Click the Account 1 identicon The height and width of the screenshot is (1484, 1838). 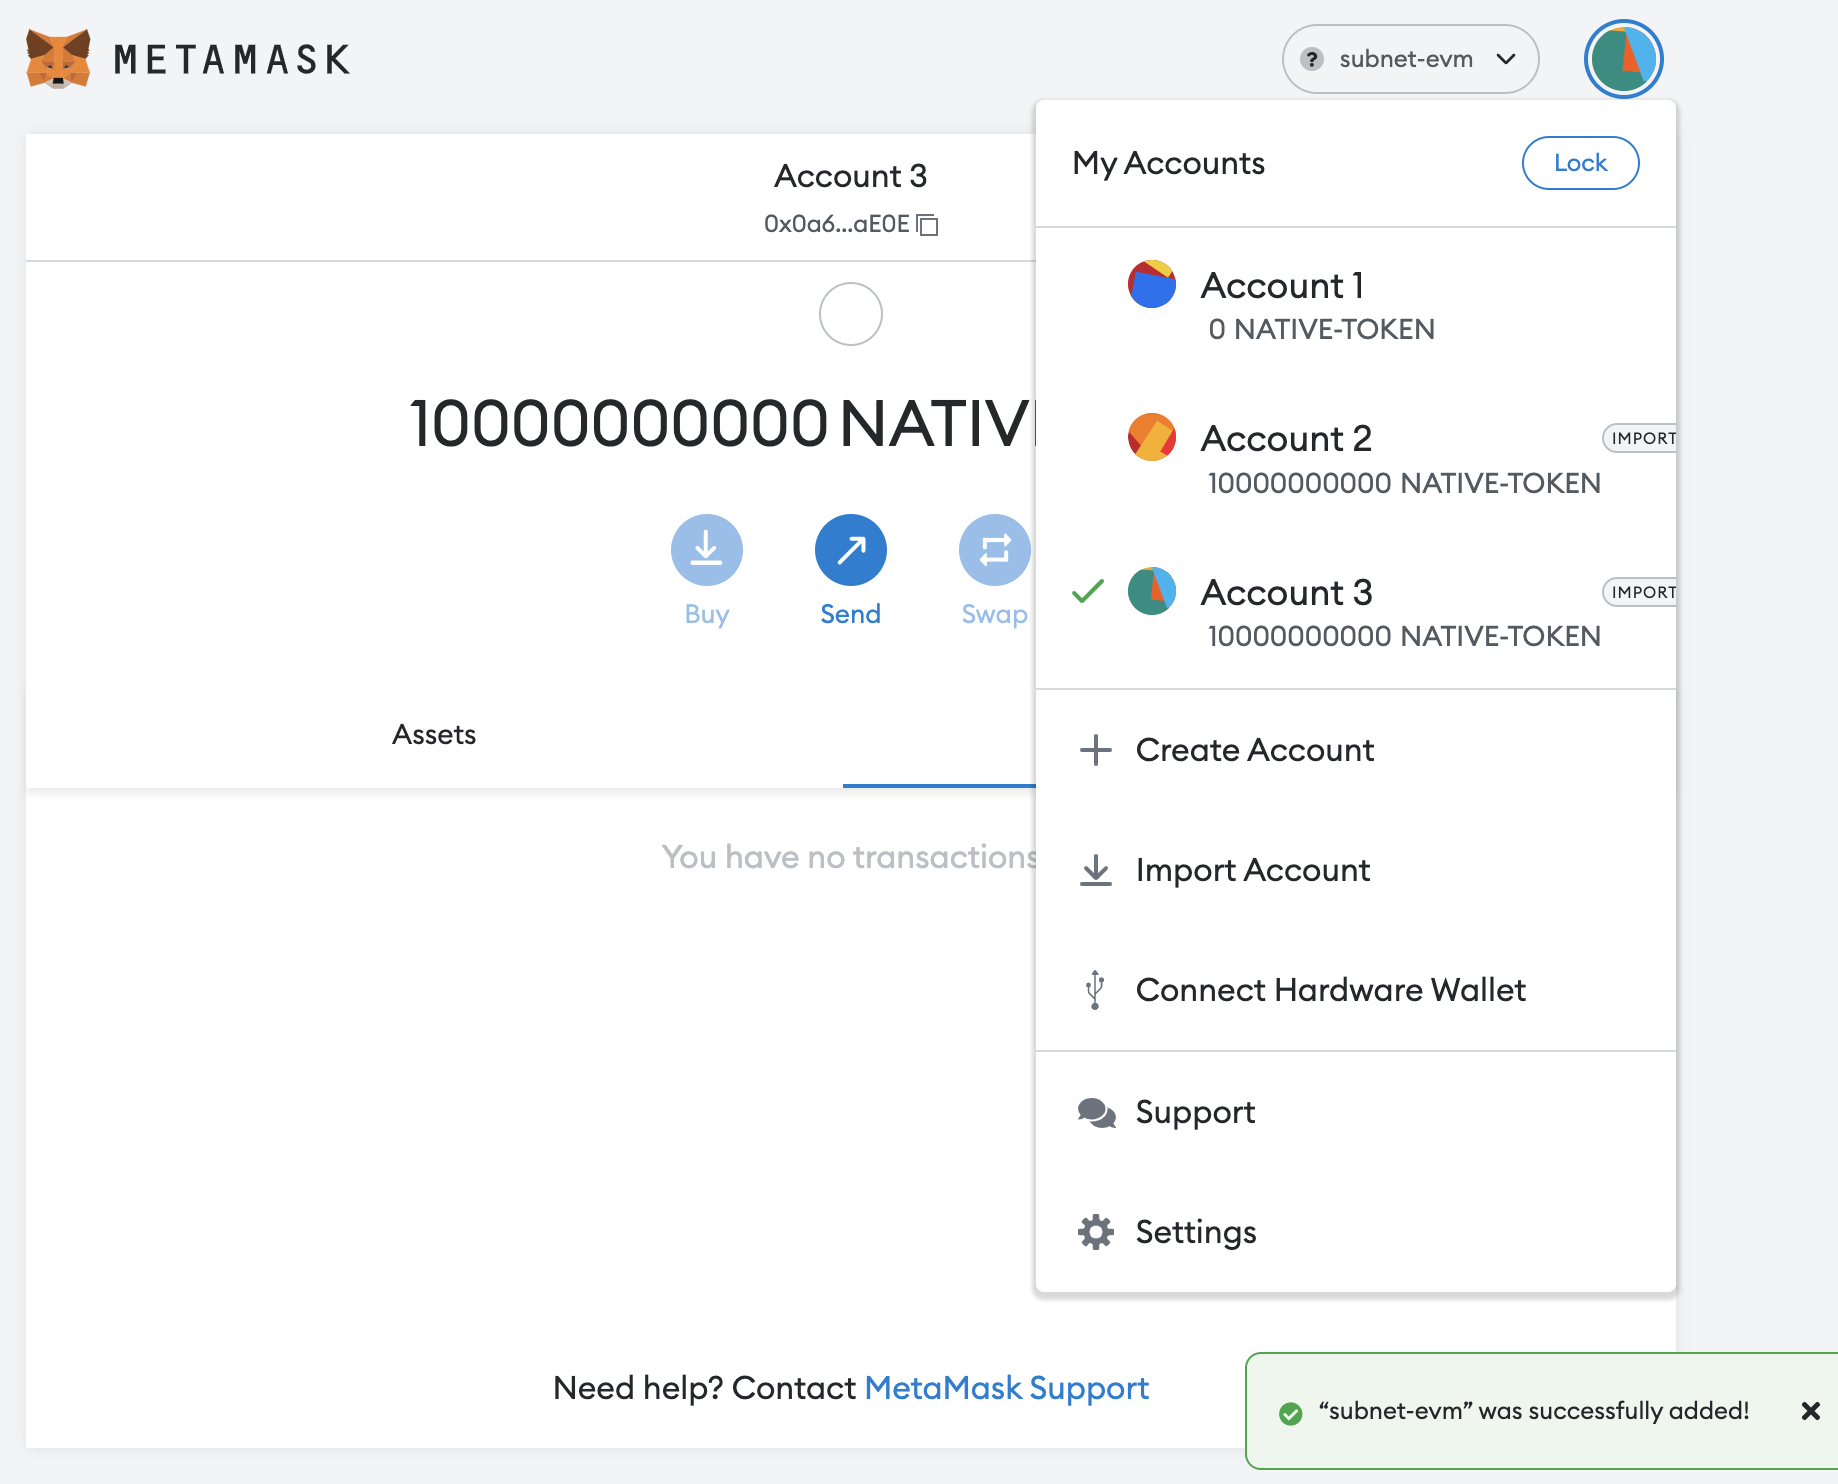[x=1152, y=284]
